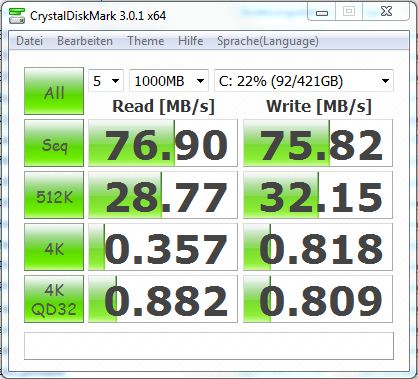The width and height of the screenshot is (418, 379).
Task: Start the 4K random benchmark
Action: [54, 247]
